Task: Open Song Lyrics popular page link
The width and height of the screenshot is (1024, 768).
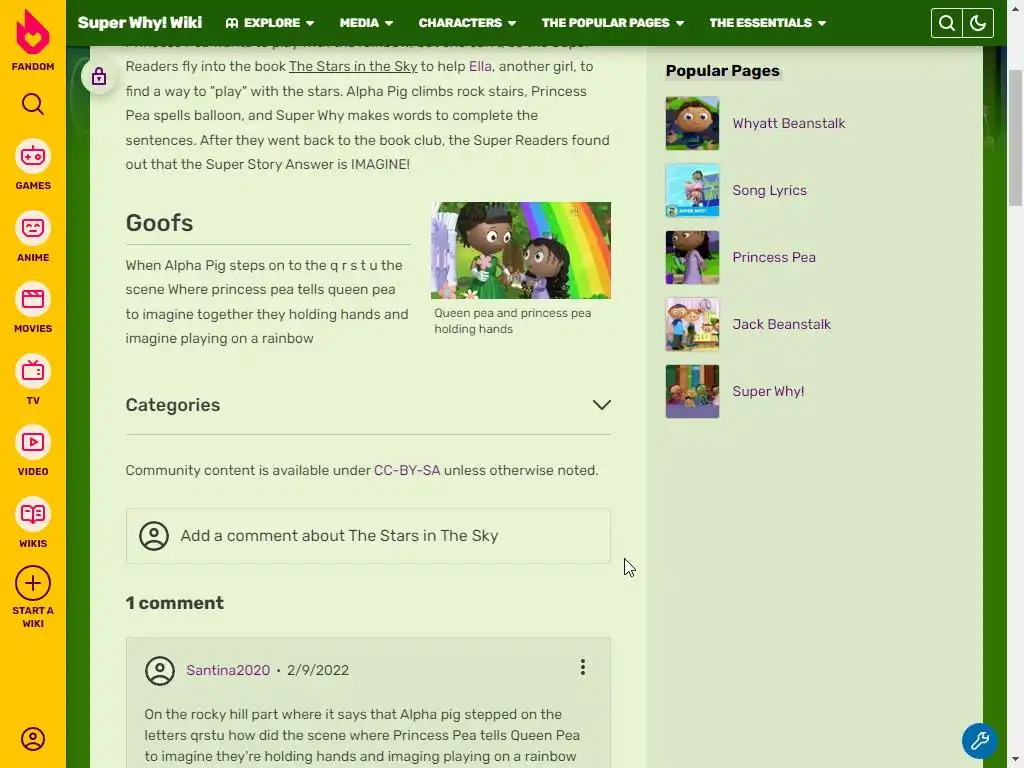Action: click(x=769, y=191)
